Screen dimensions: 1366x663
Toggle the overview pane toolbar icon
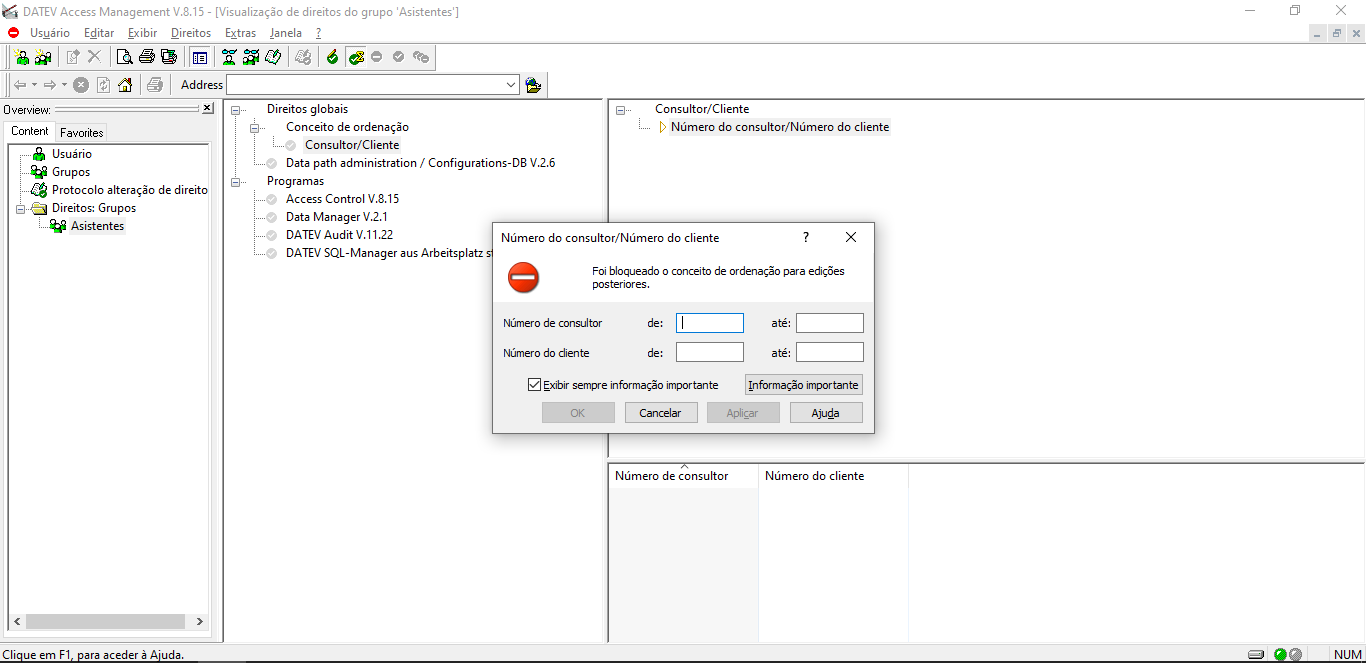click(x=200, y=57)
